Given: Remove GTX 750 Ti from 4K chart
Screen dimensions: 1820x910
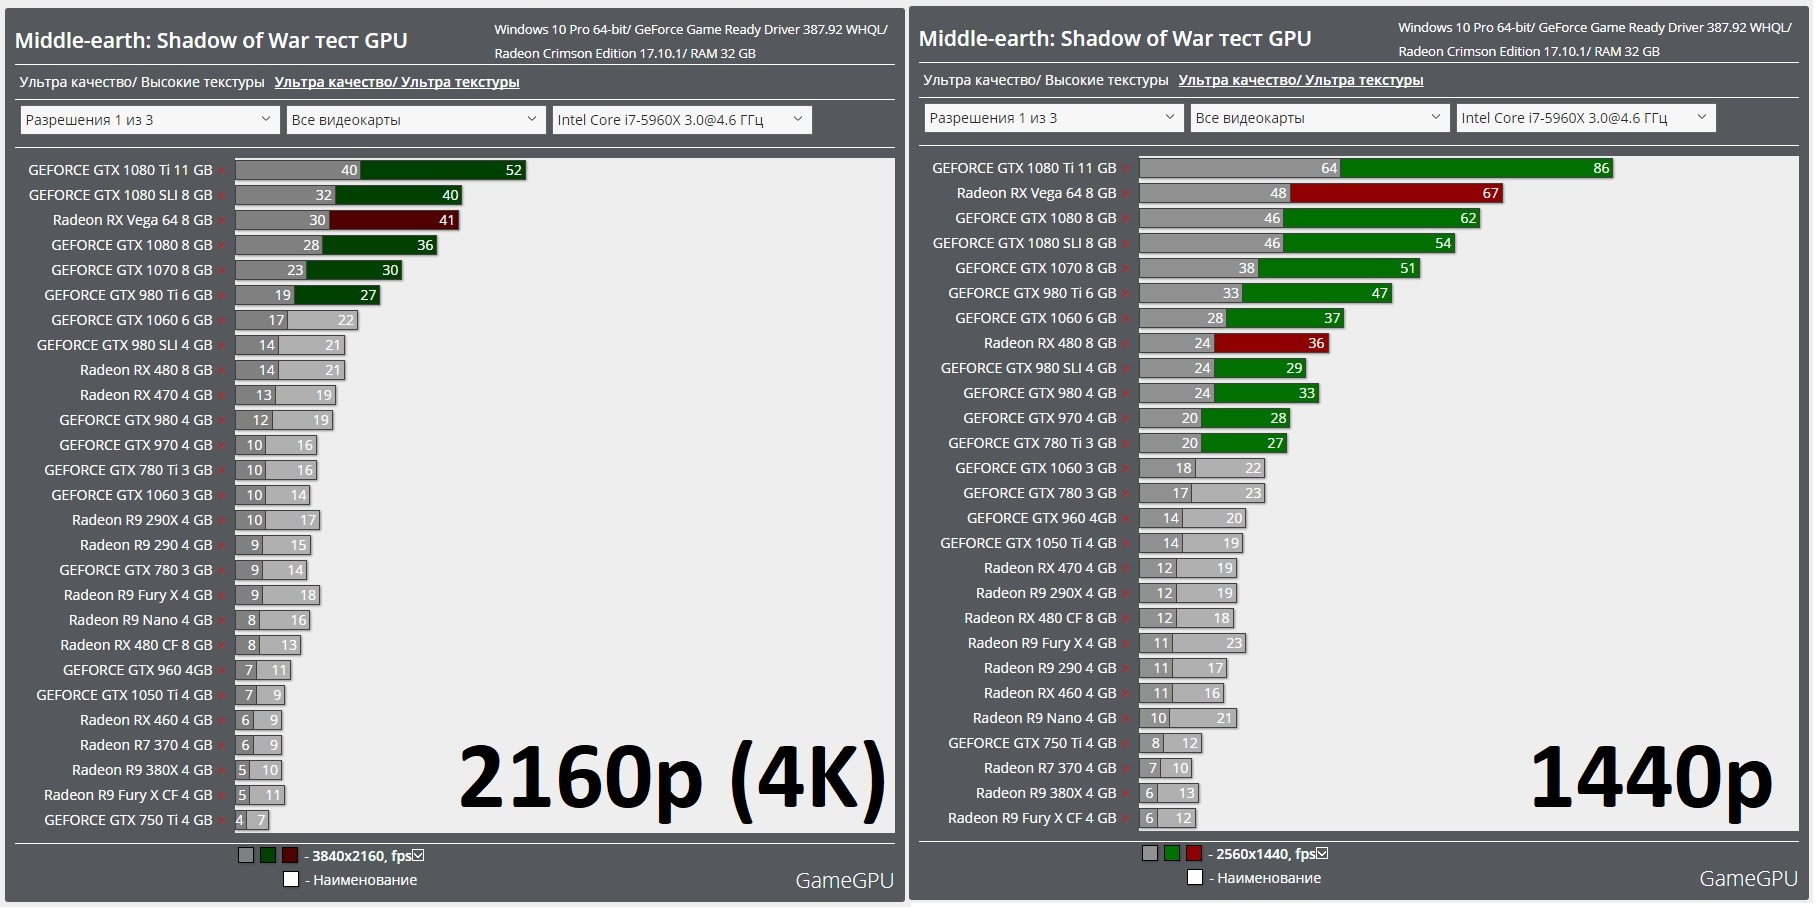Looking at the screenshot, I should coord(222,821).
